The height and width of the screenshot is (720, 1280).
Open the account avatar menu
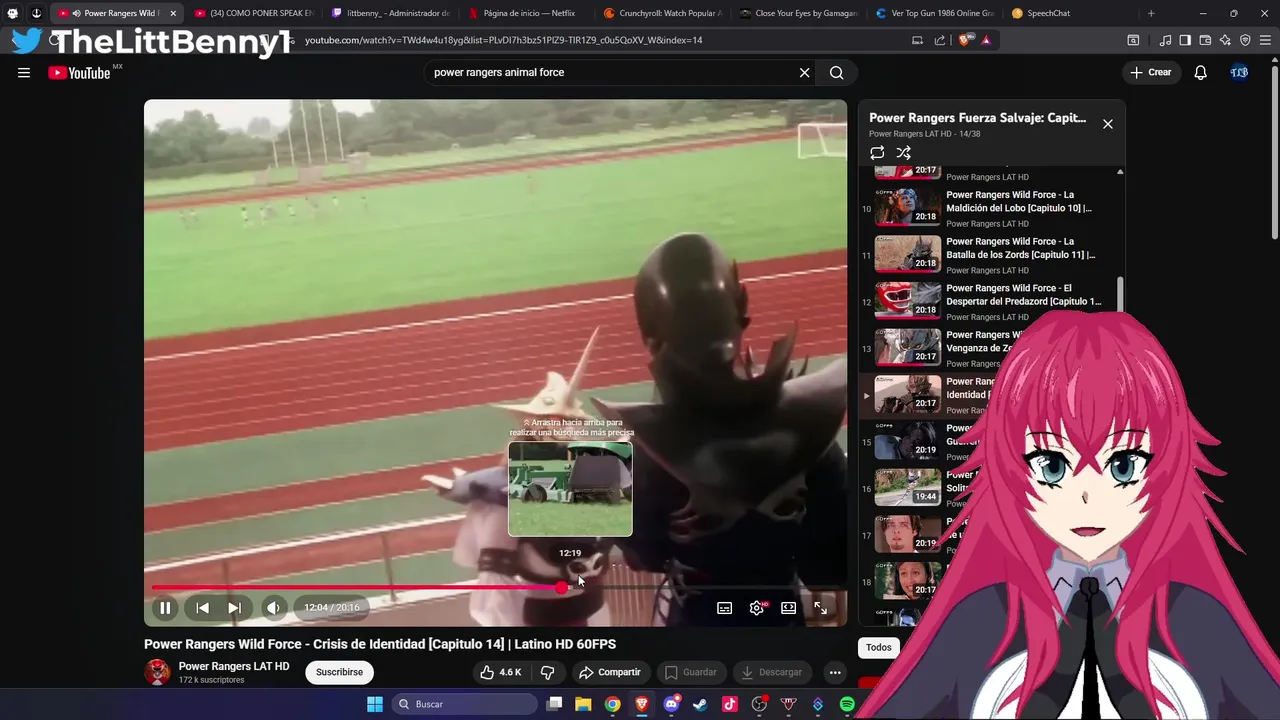(x=1240, y=72)
